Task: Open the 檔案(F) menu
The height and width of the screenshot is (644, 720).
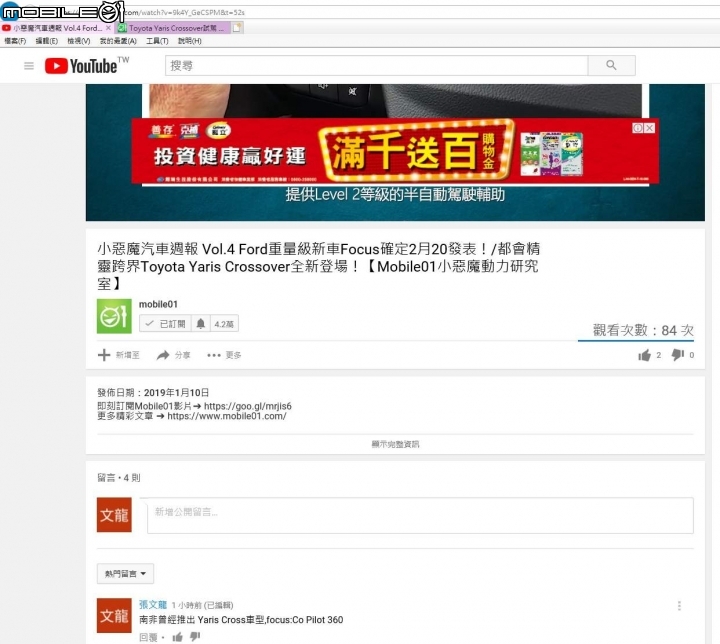Action: [x=15, y=41]
